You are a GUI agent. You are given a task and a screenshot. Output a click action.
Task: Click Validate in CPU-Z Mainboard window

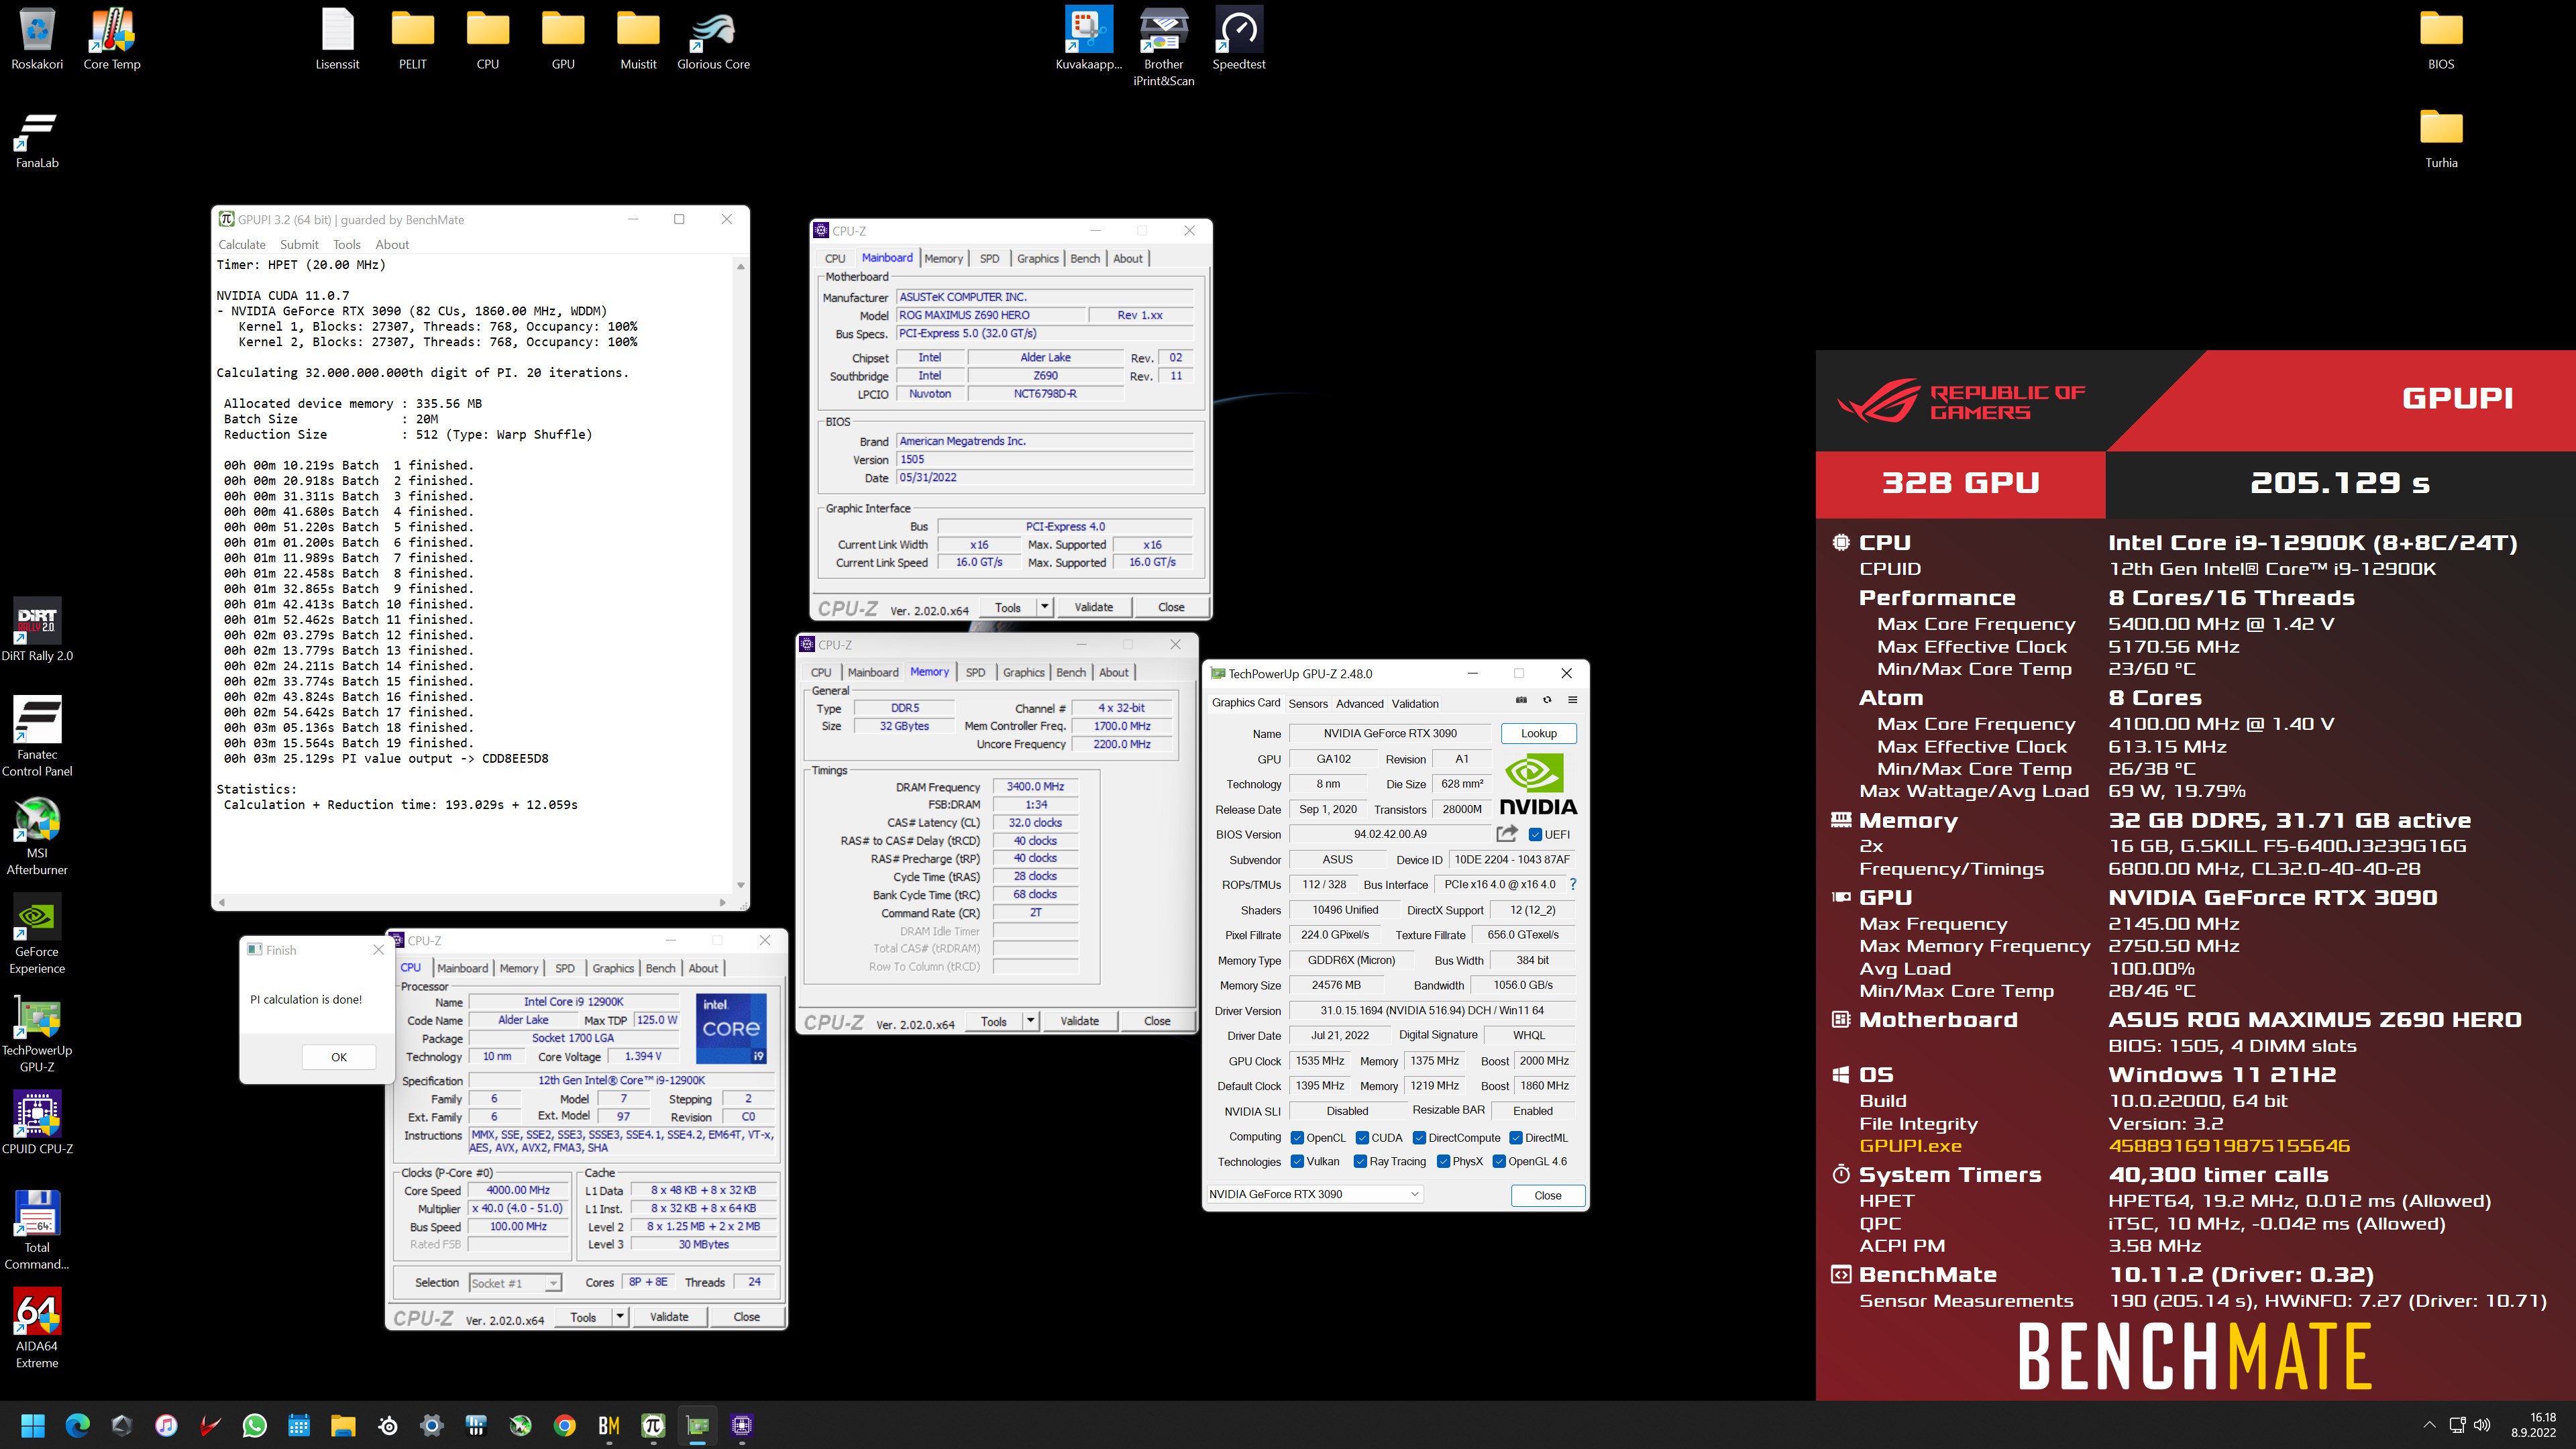tap(1093, 606)
